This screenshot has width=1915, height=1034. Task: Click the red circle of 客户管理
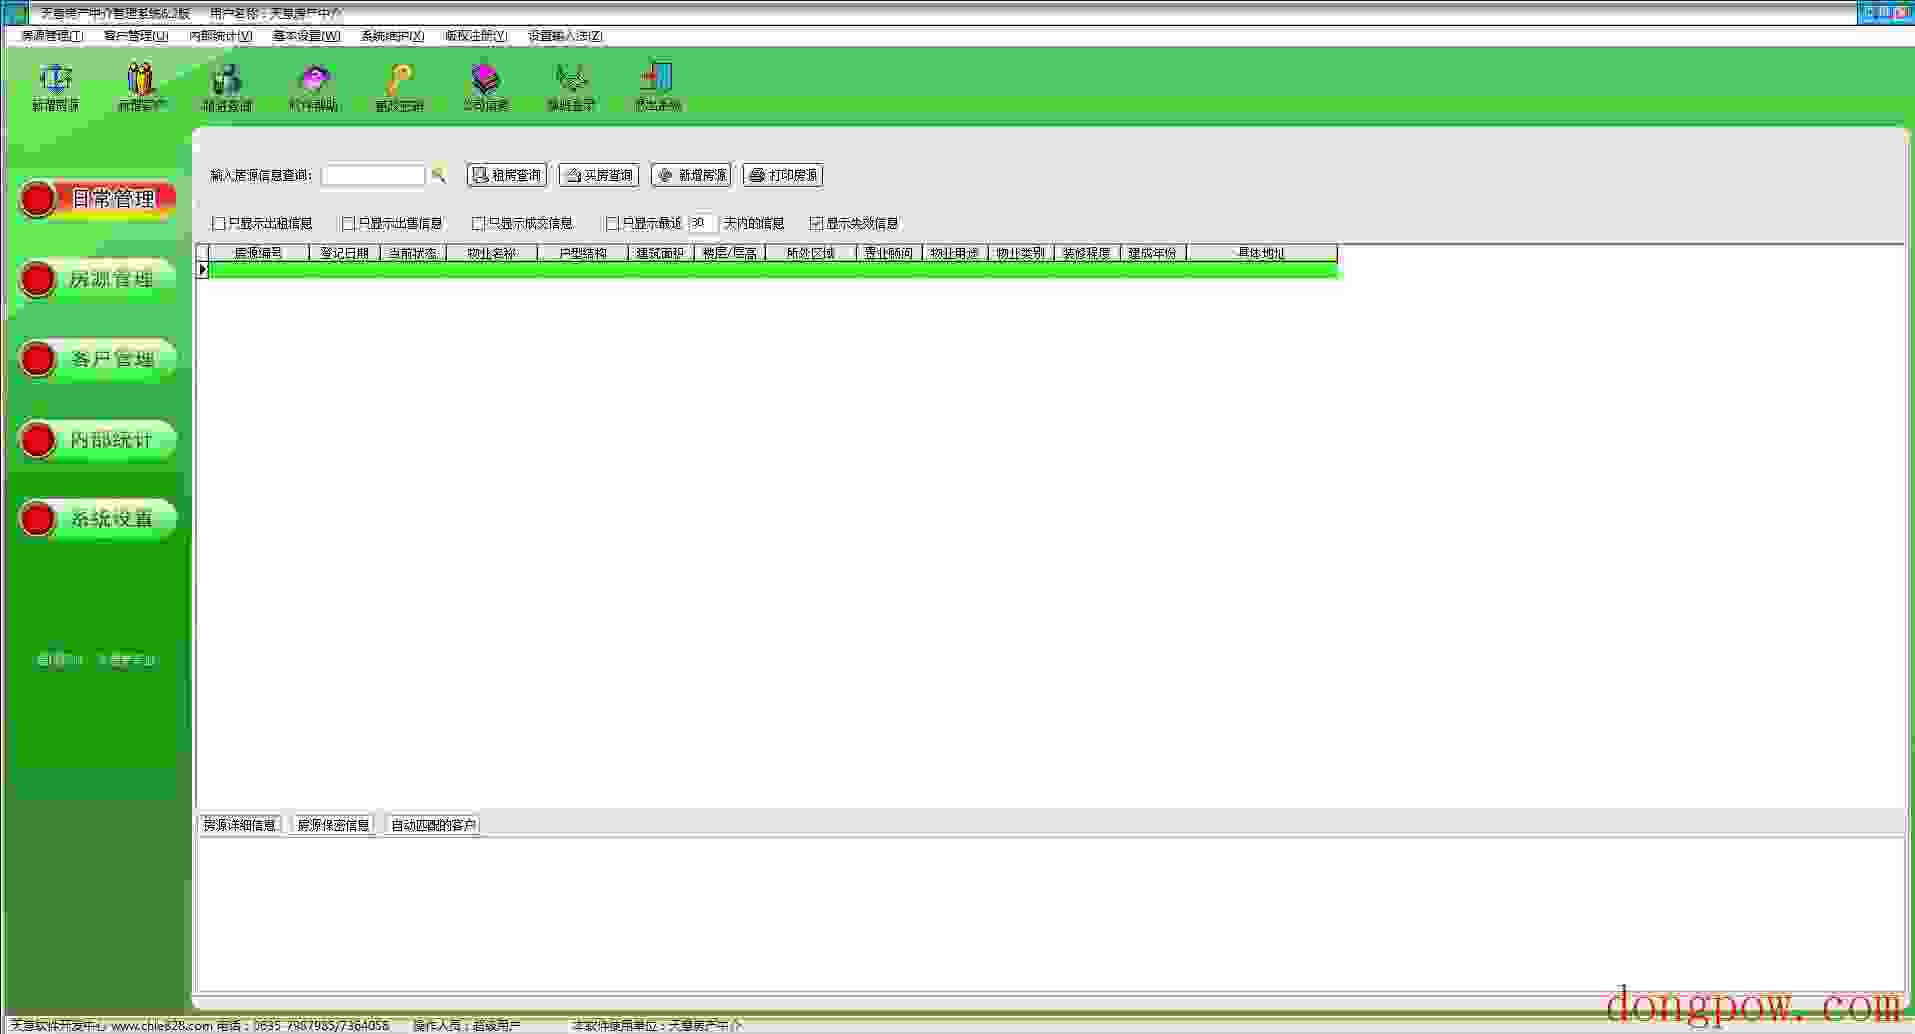(38, 359)
